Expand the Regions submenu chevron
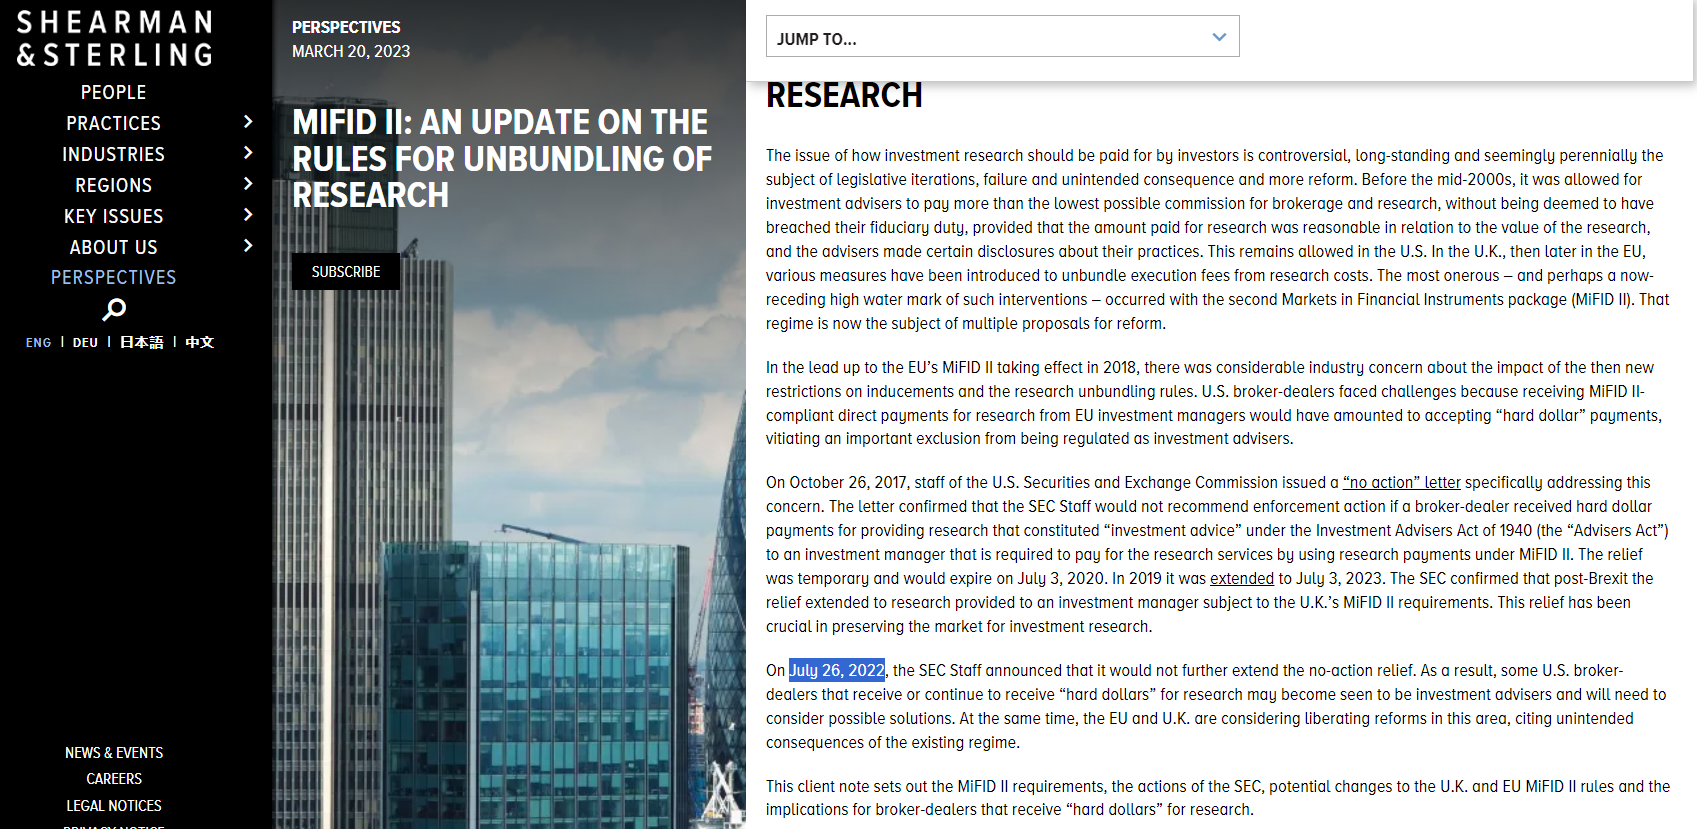 tap(248, 184)
